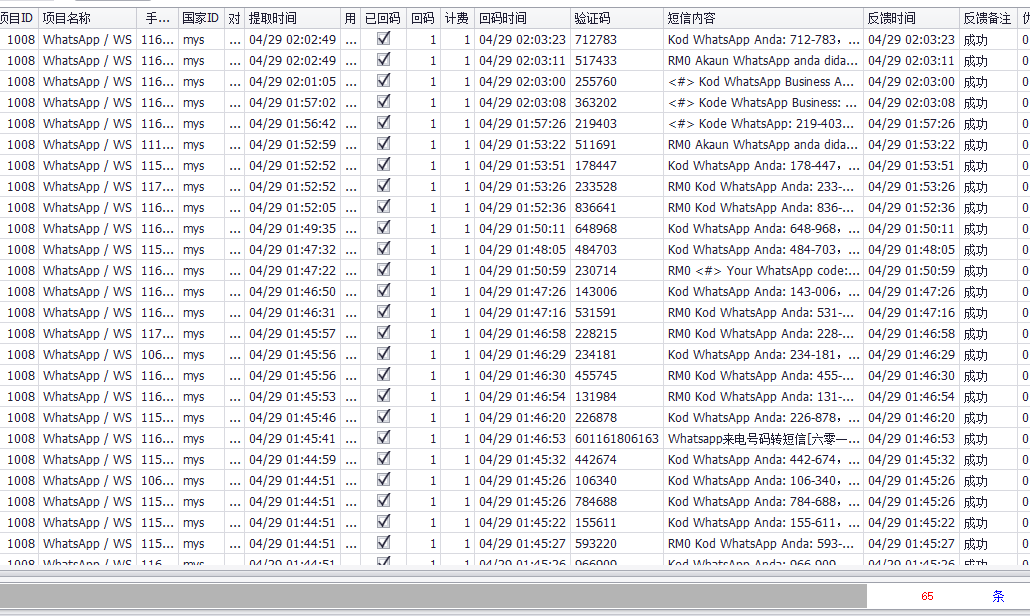Select verification code 106340 cell

617,481
